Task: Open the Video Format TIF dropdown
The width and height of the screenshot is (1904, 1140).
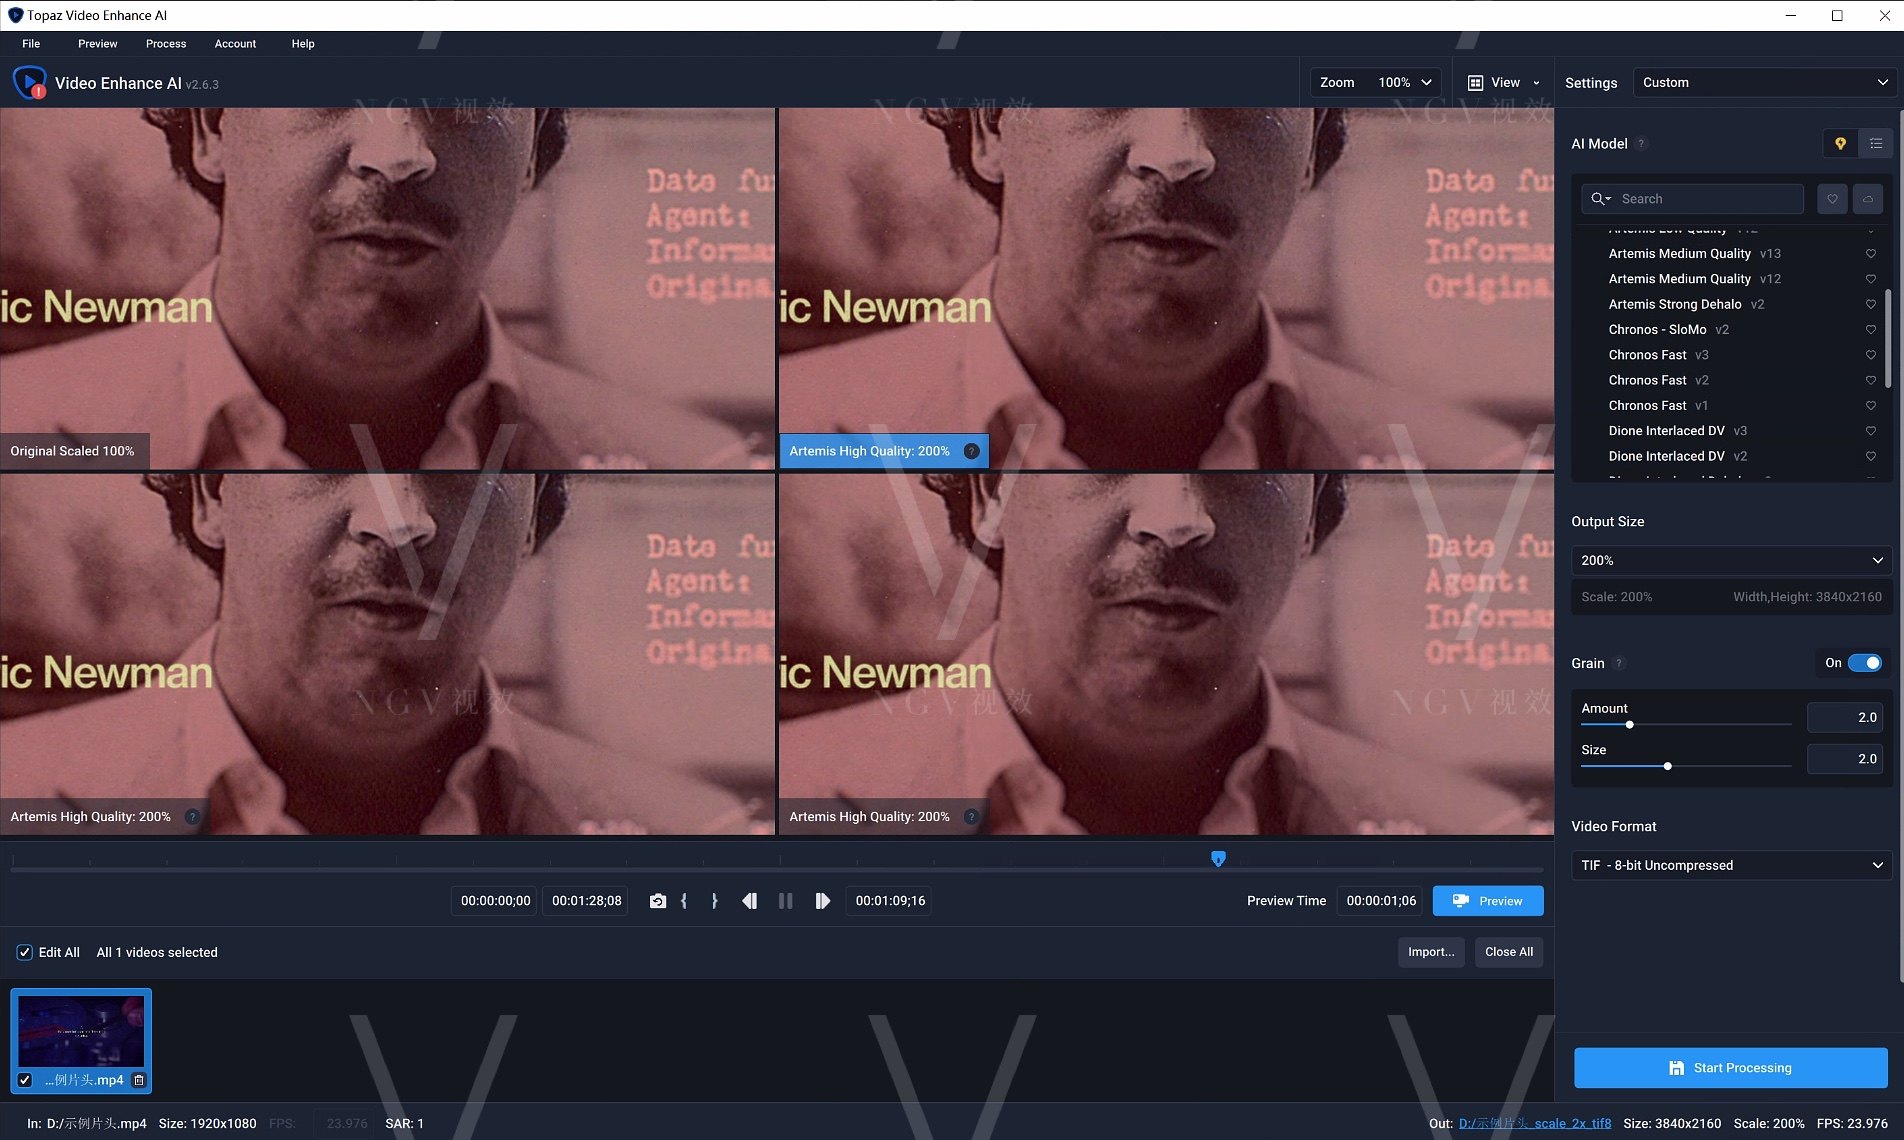Action: (1731, 866)
